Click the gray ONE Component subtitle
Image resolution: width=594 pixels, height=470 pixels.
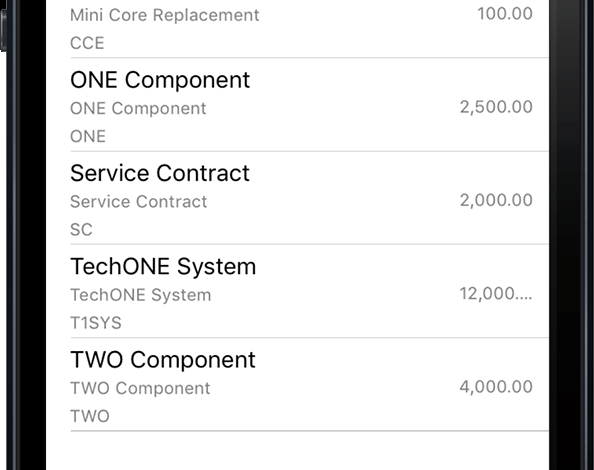pyautogui.click(x=138, y=109)
